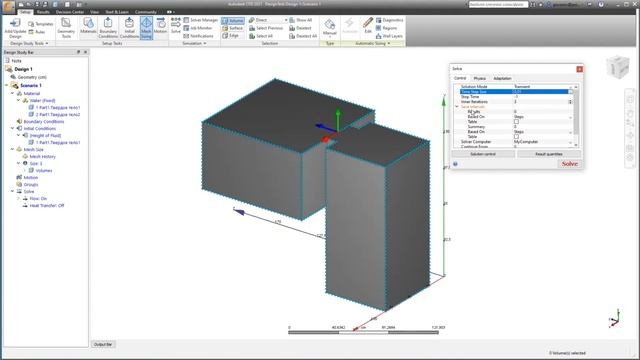Screen dimensions: 640x360
Task: Toggle the Table checkbox under Summary
Action: point(516,137)
